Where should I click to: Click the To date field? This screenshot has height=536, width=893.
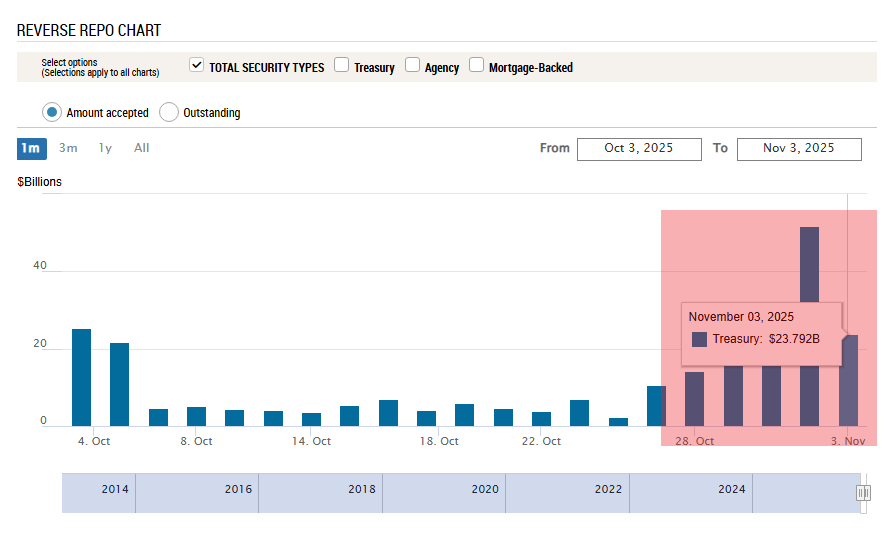pos(798,148)
